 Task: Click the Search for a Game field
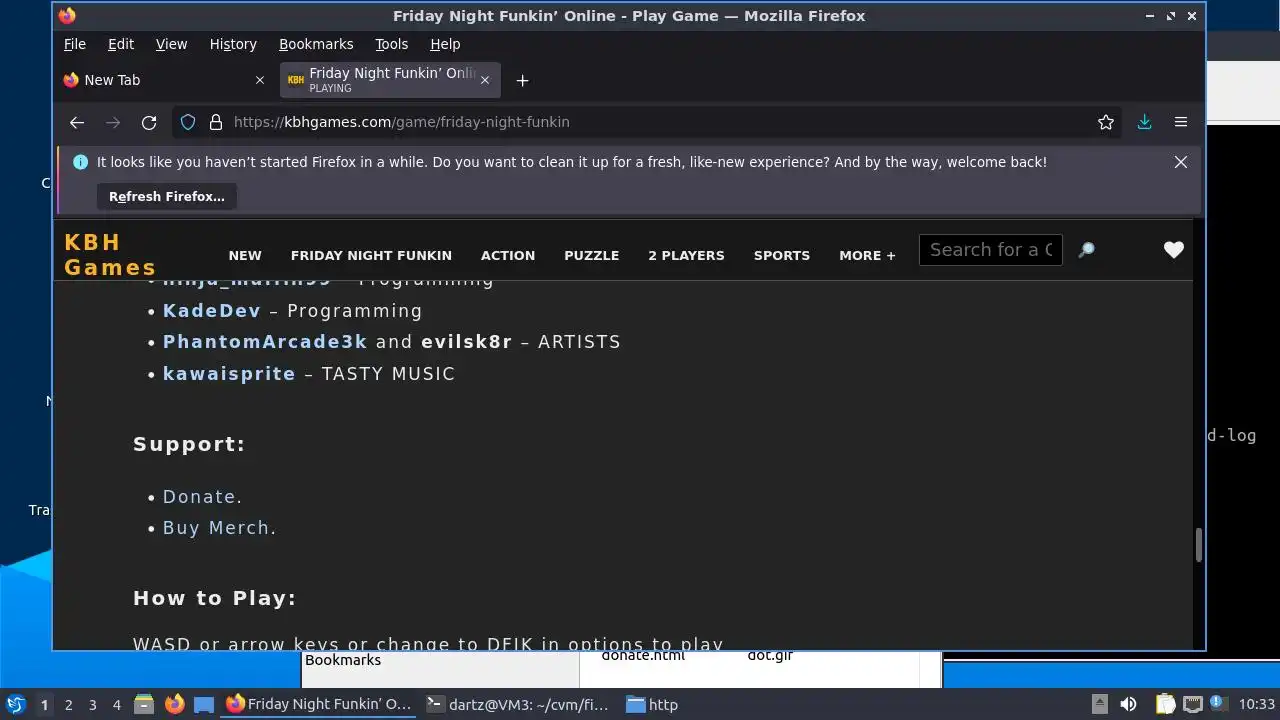click(991, 250)
